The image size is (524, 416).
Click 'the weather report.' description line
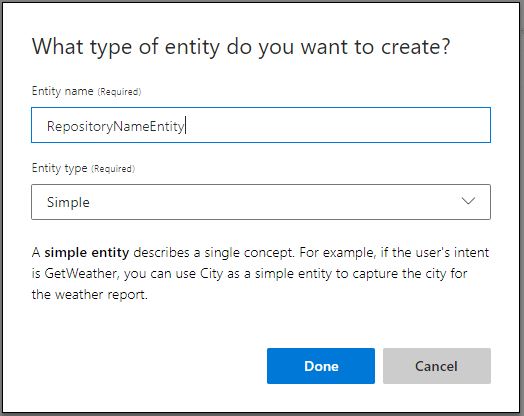(90, 294)
